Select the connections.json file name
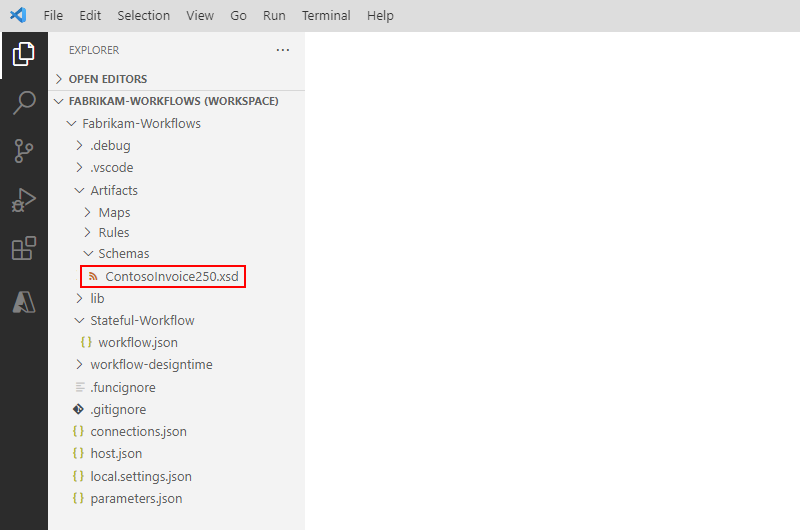This screenshot has height=530, width=800. click(x=138, y=432)
